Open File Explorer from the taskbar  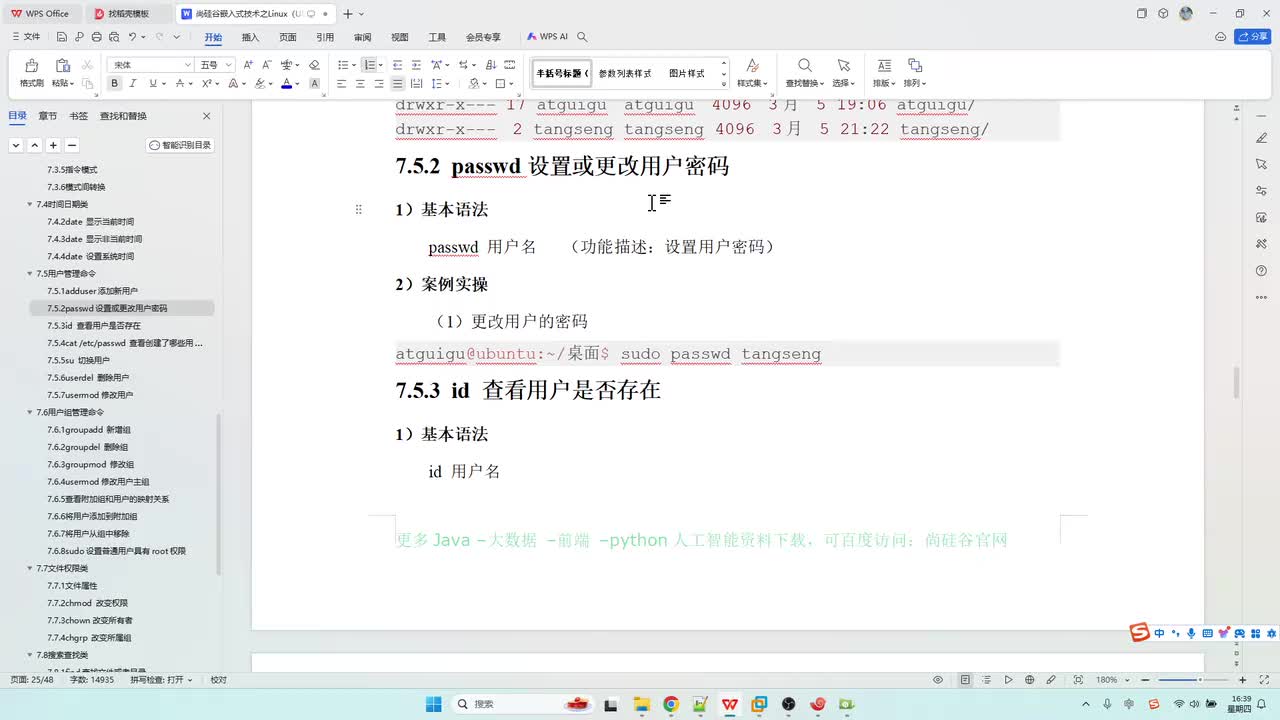tap(641, 704)
